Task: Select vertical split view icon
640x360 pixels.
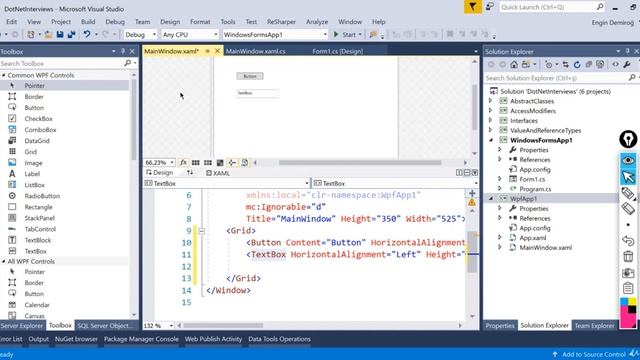Action: tap(459, 173)
